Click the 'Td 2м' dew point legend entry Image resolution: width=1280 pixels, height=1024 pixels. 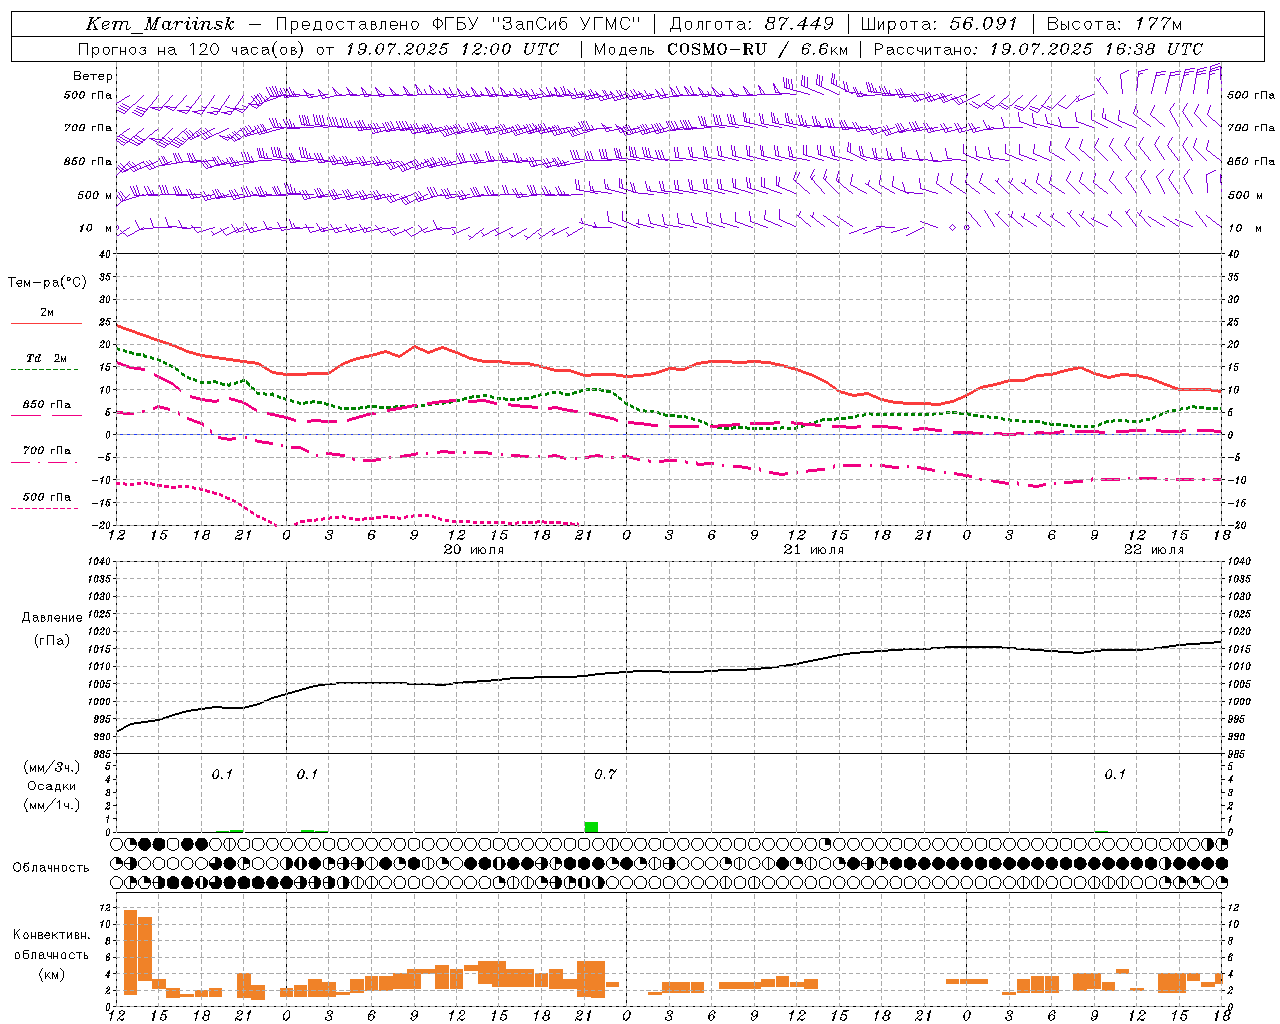(47, 358)
